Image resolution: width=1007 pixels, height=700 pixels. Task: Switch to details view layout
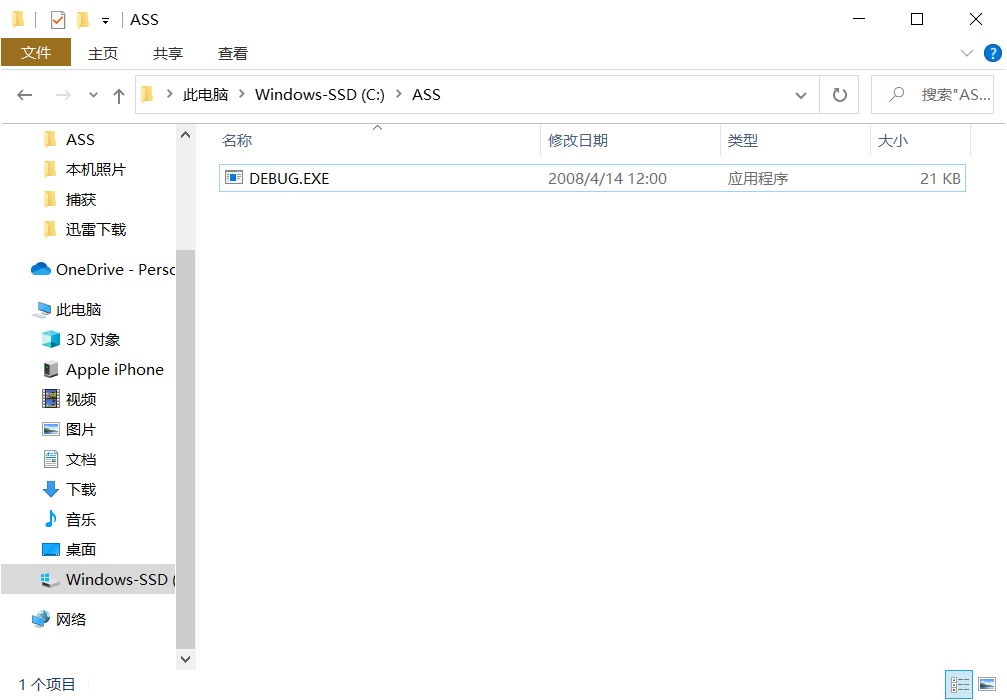tap(959, 685)
